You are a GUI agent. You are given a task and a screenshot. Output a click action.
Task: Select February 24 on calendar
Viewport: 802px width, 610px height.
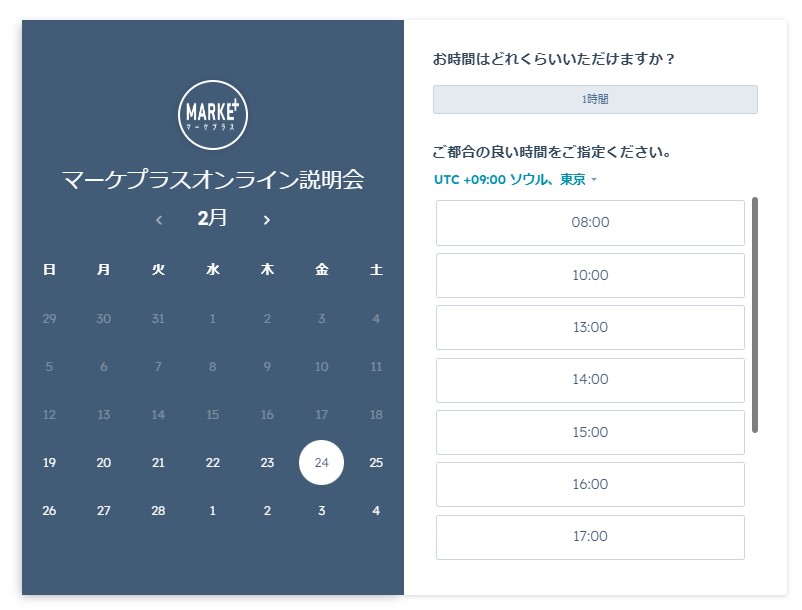click(x=321, y=463)
